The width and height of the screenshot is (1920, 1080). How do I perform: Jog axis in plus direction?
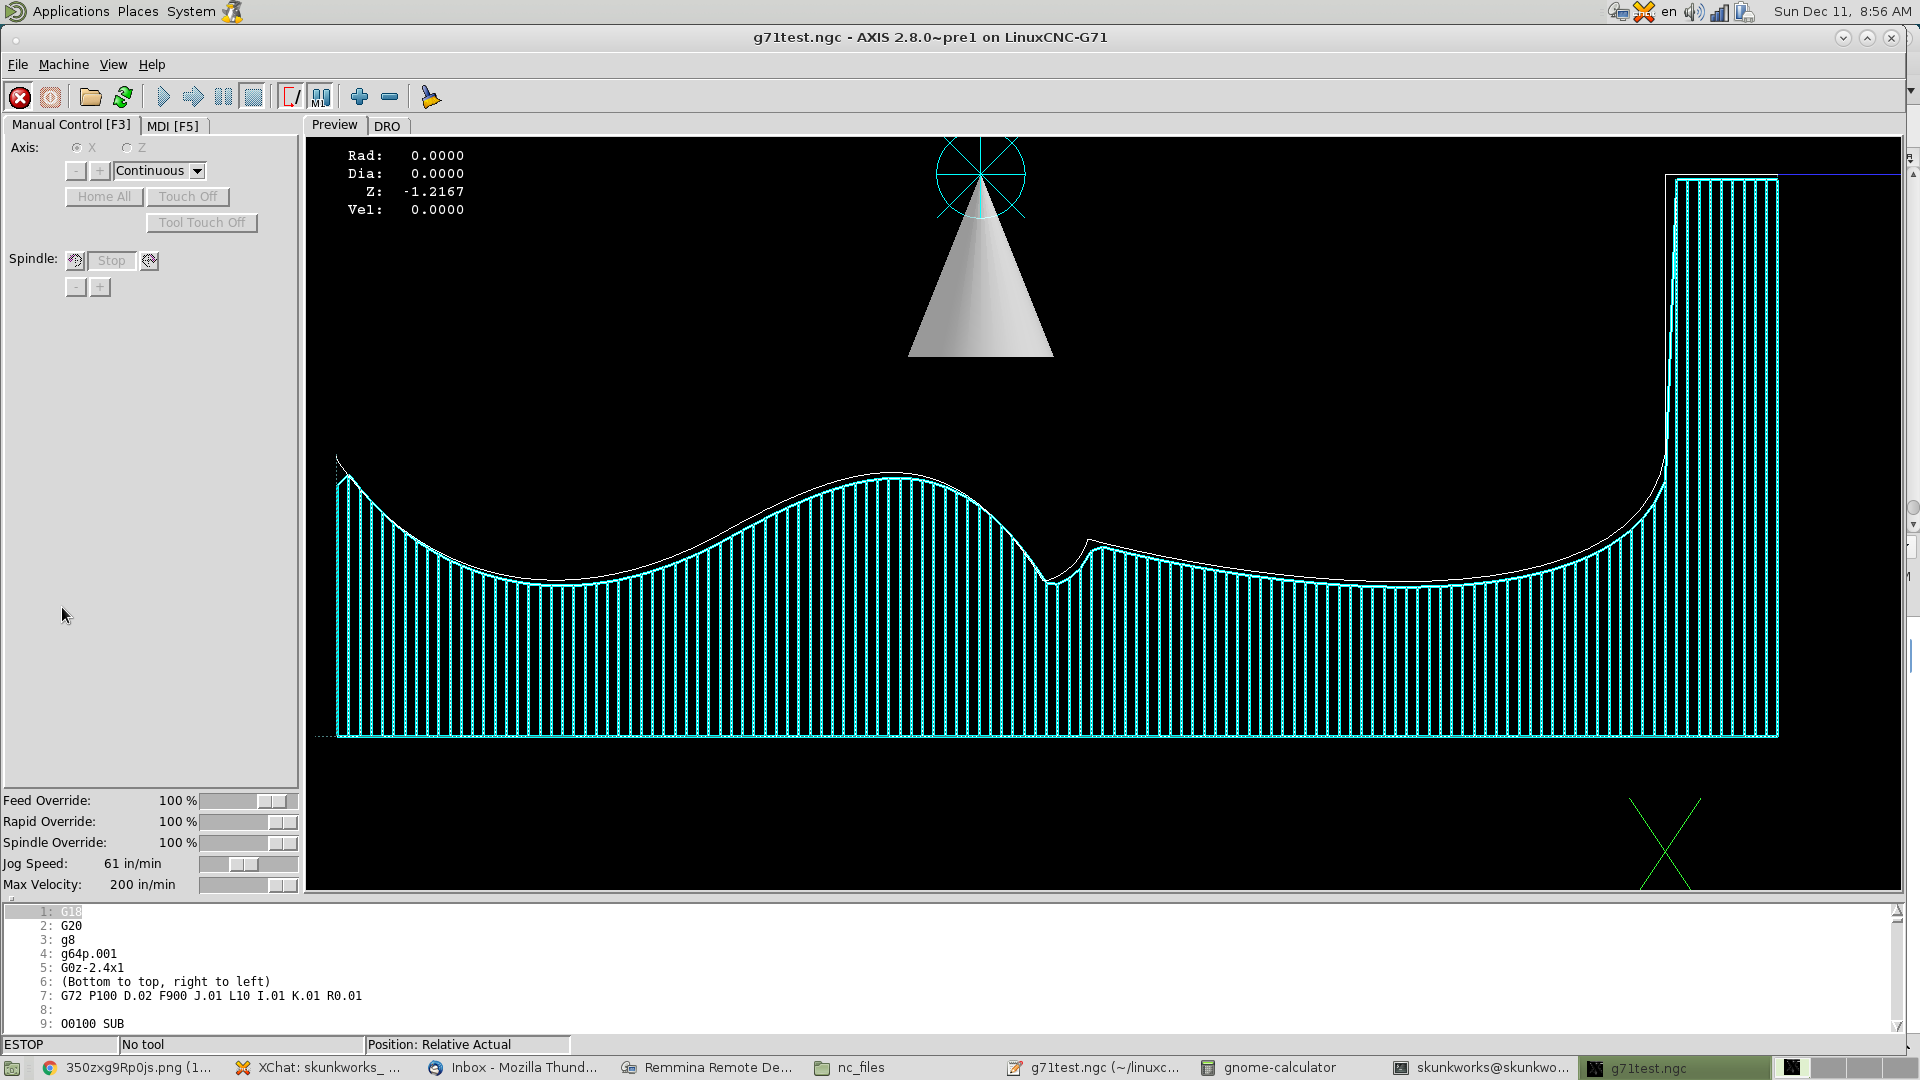pos(100,171)
